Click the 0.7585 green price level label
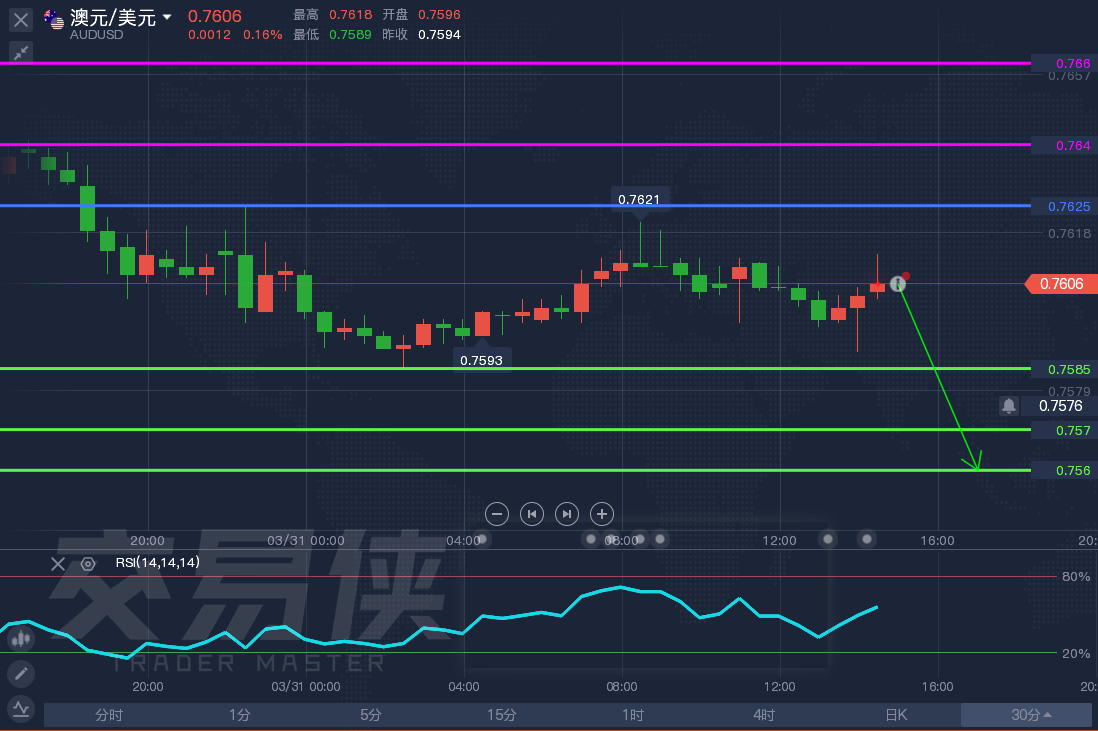The height and width of the screenshot is (731, 1098). click(1064, 369)
